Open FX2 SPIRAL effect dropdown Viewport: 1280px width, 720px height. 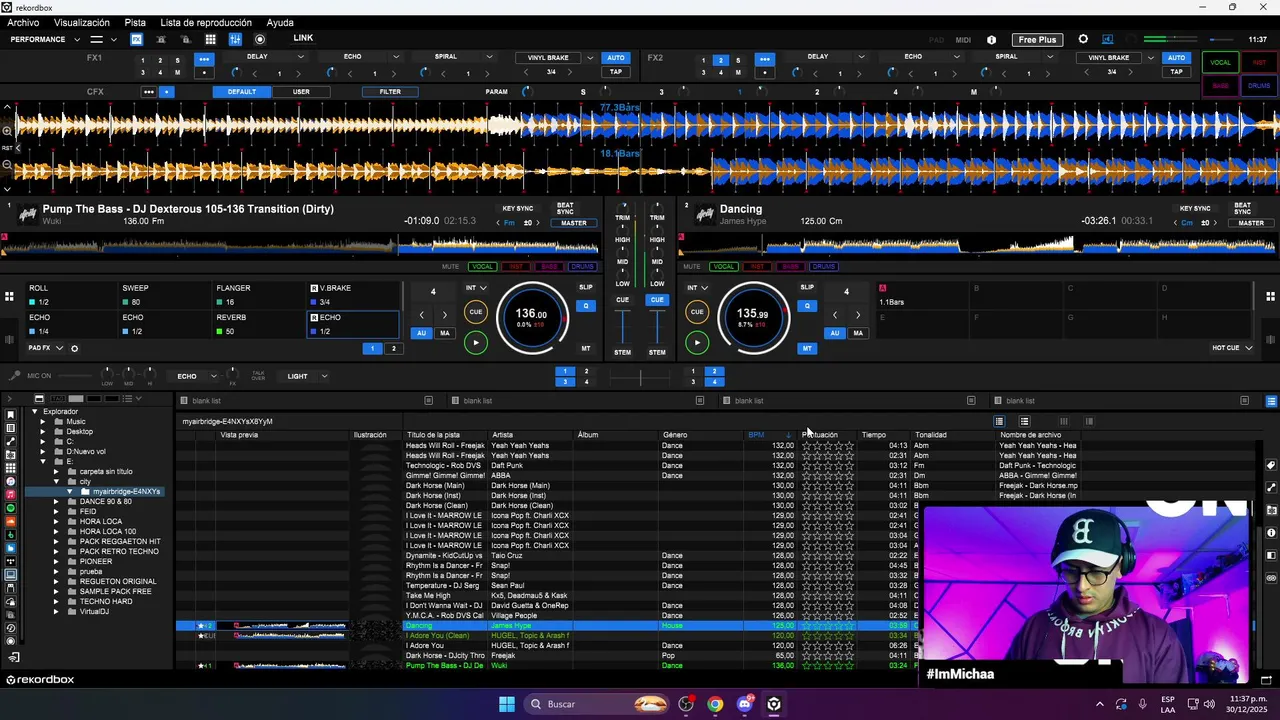pyautogui.click(x=1050, y=57)
